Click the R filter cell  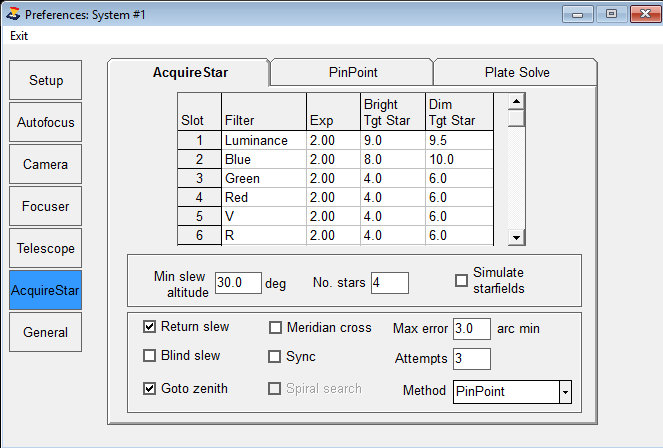coord(264,235)
